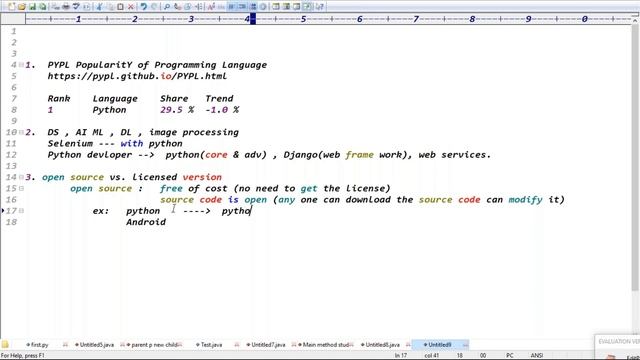Open a file using the folder icon
Screen dimensions: 640x360
coord(22,7)
